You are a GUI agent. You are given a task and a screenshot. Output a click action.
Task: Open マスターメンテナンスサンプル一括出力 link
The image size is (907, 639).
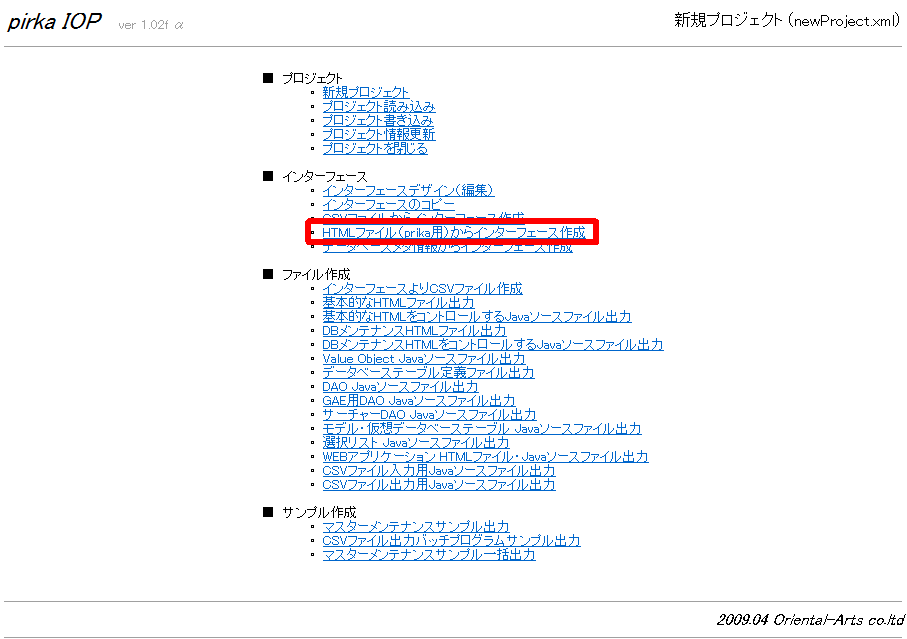click(x=428, y=555)
